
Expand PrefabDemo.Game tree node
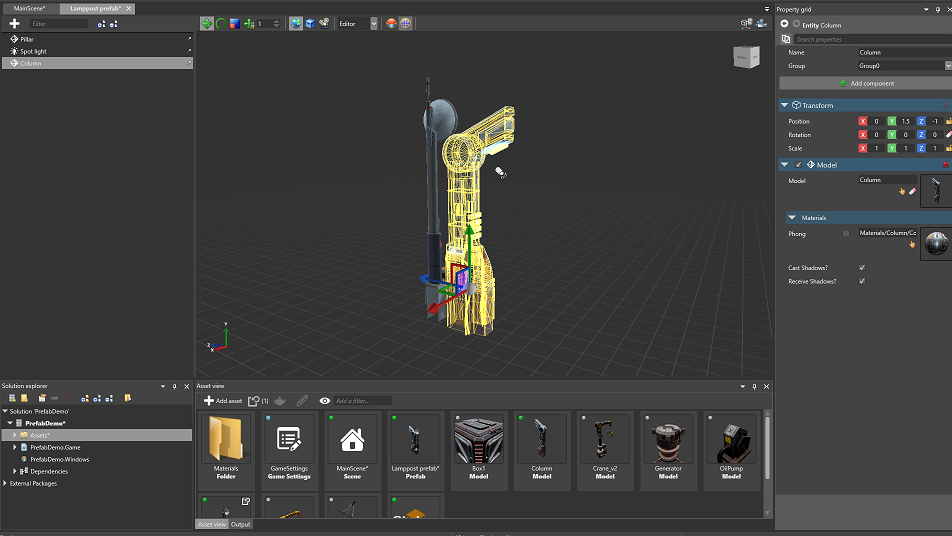[15, 447]
